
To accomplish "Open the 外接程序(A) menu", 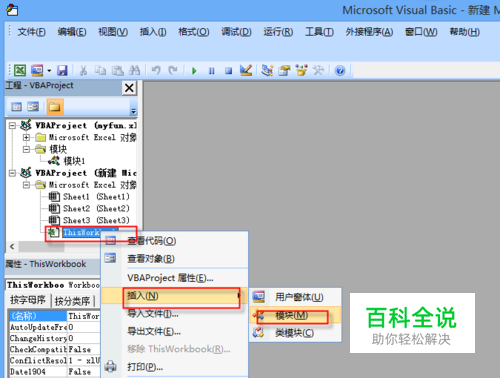I will click(369, 32).
